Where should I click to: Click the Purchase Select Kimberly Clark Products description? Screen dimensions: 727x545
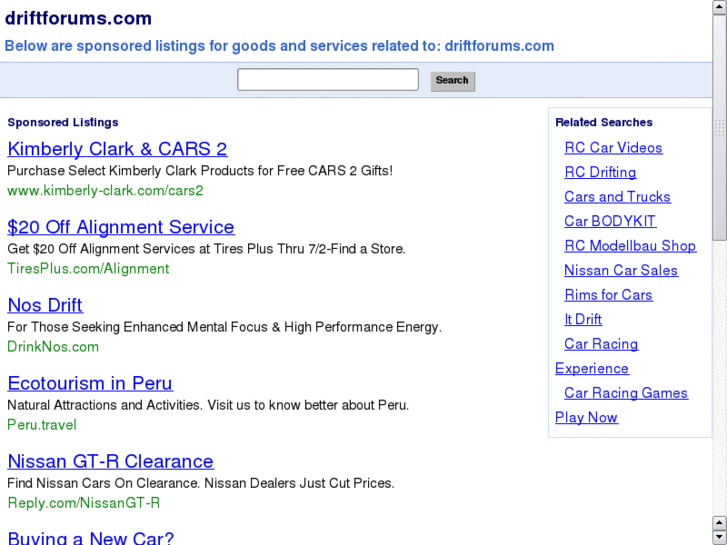pos(200,171)
